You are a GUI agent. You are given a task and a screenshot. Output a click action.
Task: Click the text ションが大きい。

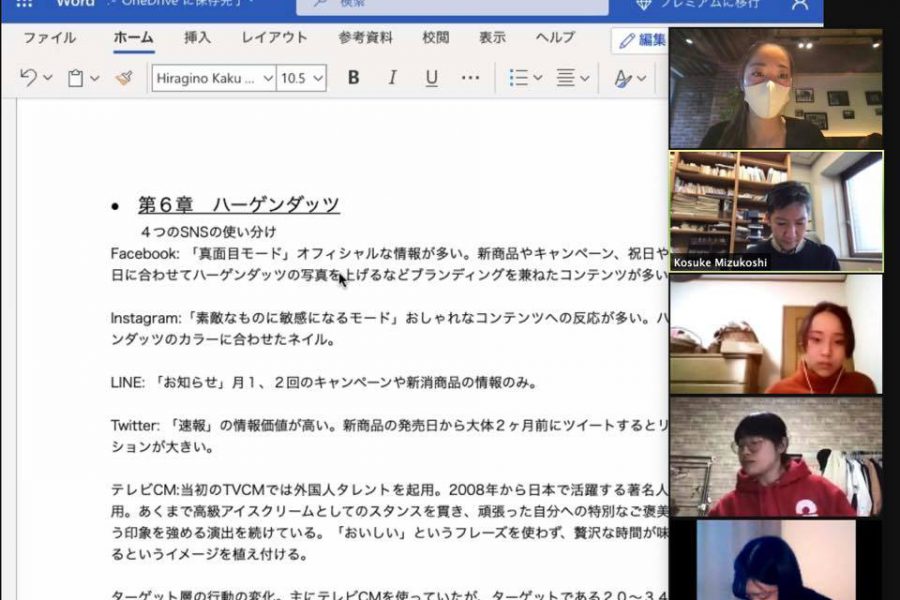(162, 447)
